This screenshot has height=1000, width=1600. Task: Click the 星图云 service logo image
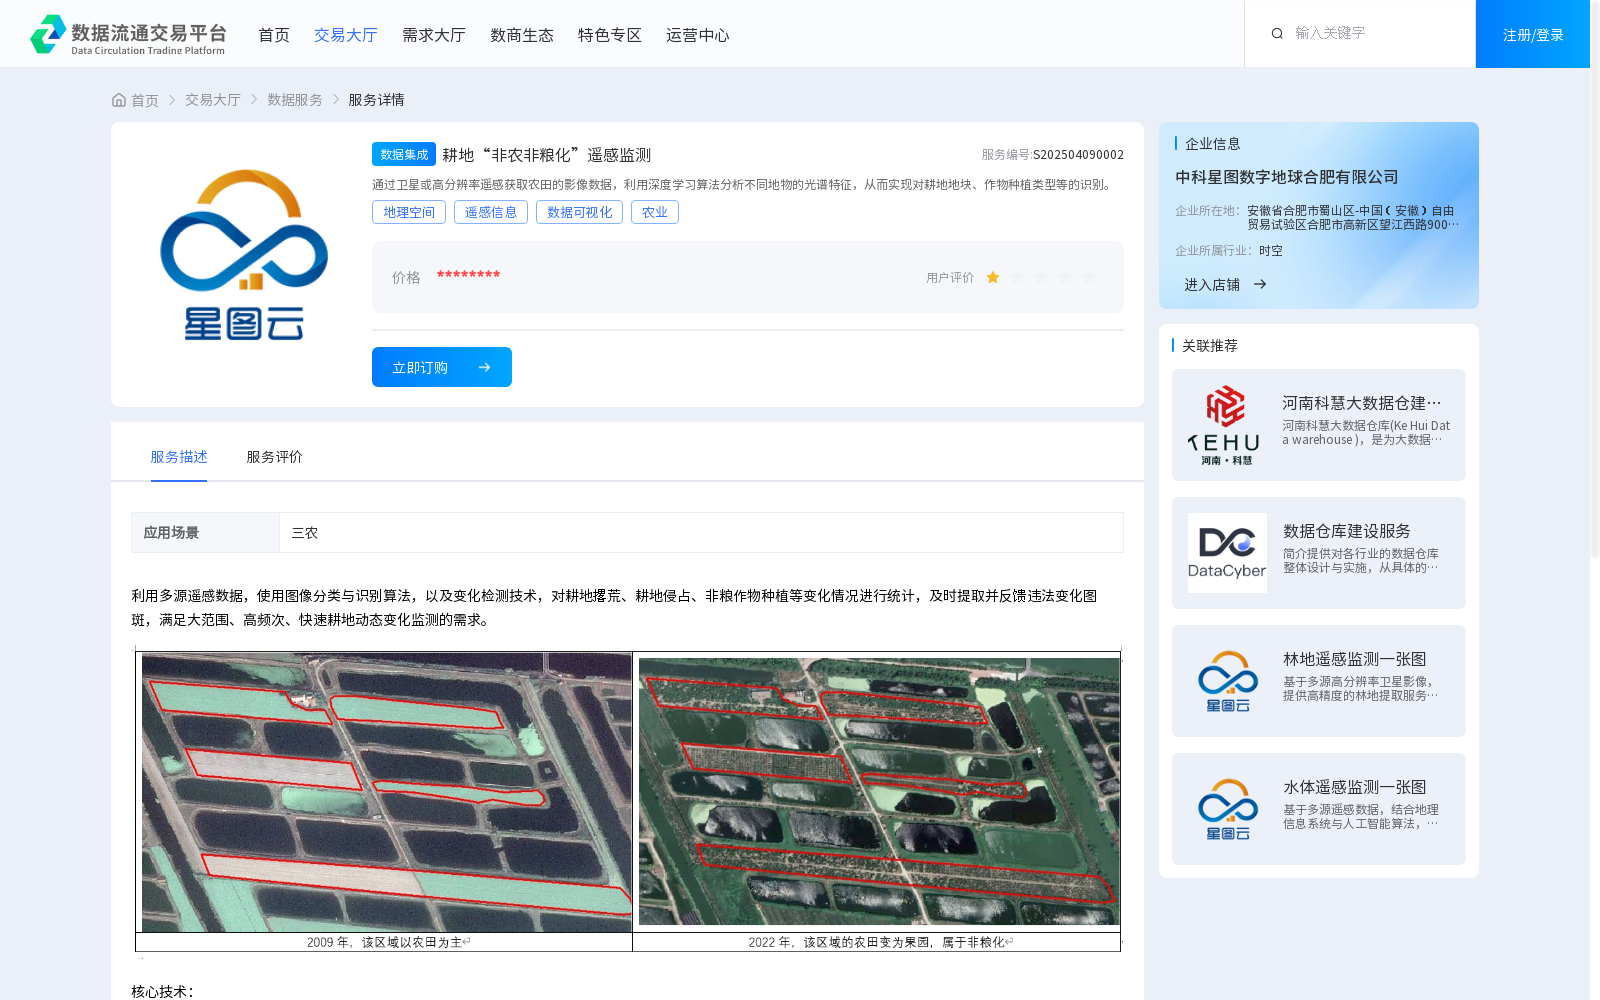pyautogui.click(x=244, y=255)
